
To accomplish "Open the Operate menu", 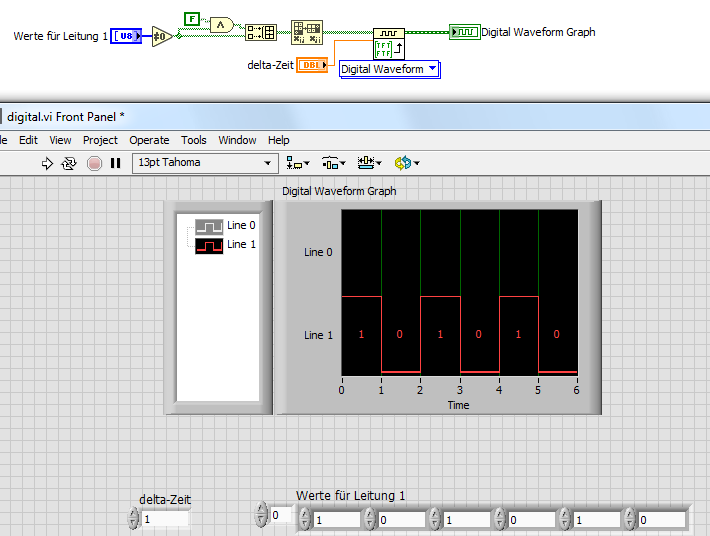I will [x=149, y=140].
